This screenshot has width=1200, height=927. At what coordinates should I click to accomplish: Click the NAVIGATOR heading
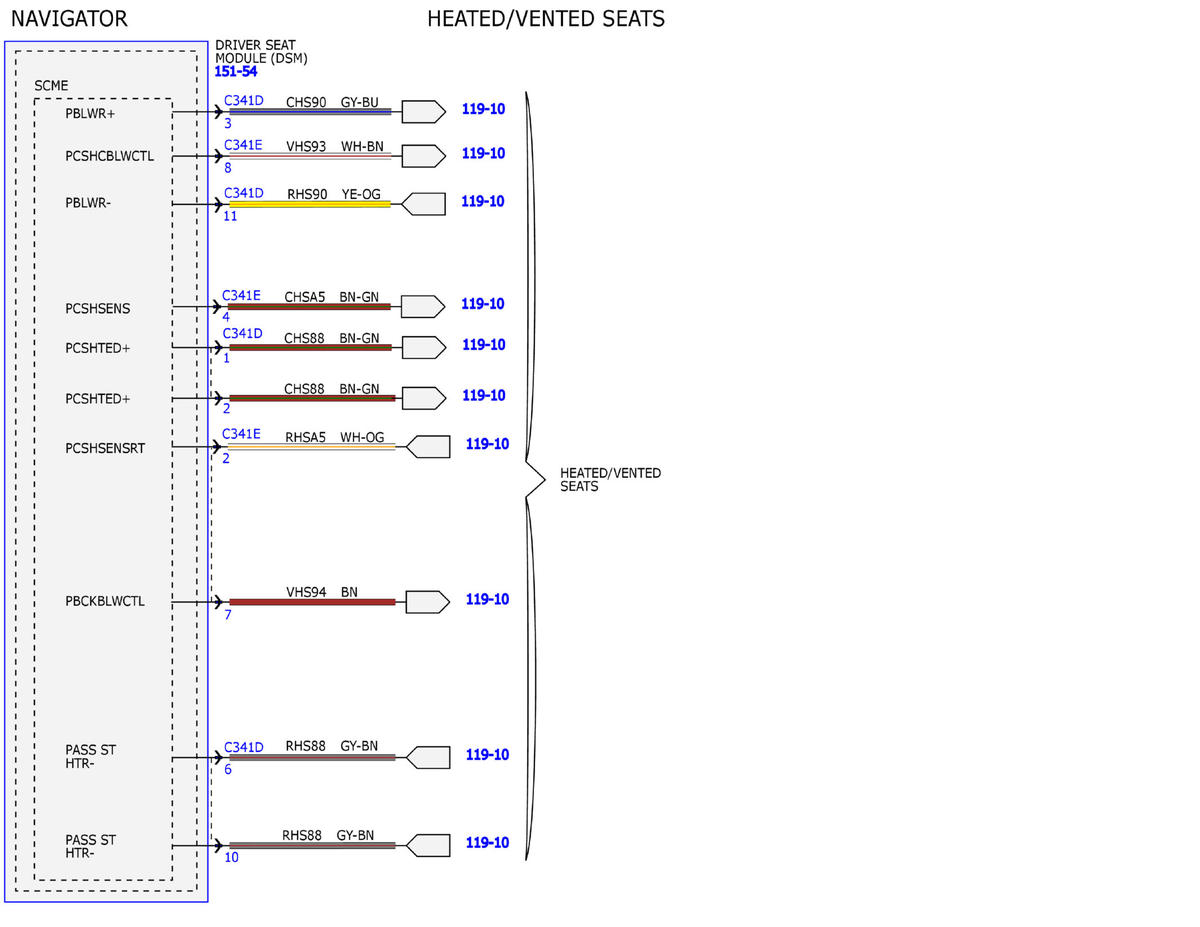(x=69, y=18)
